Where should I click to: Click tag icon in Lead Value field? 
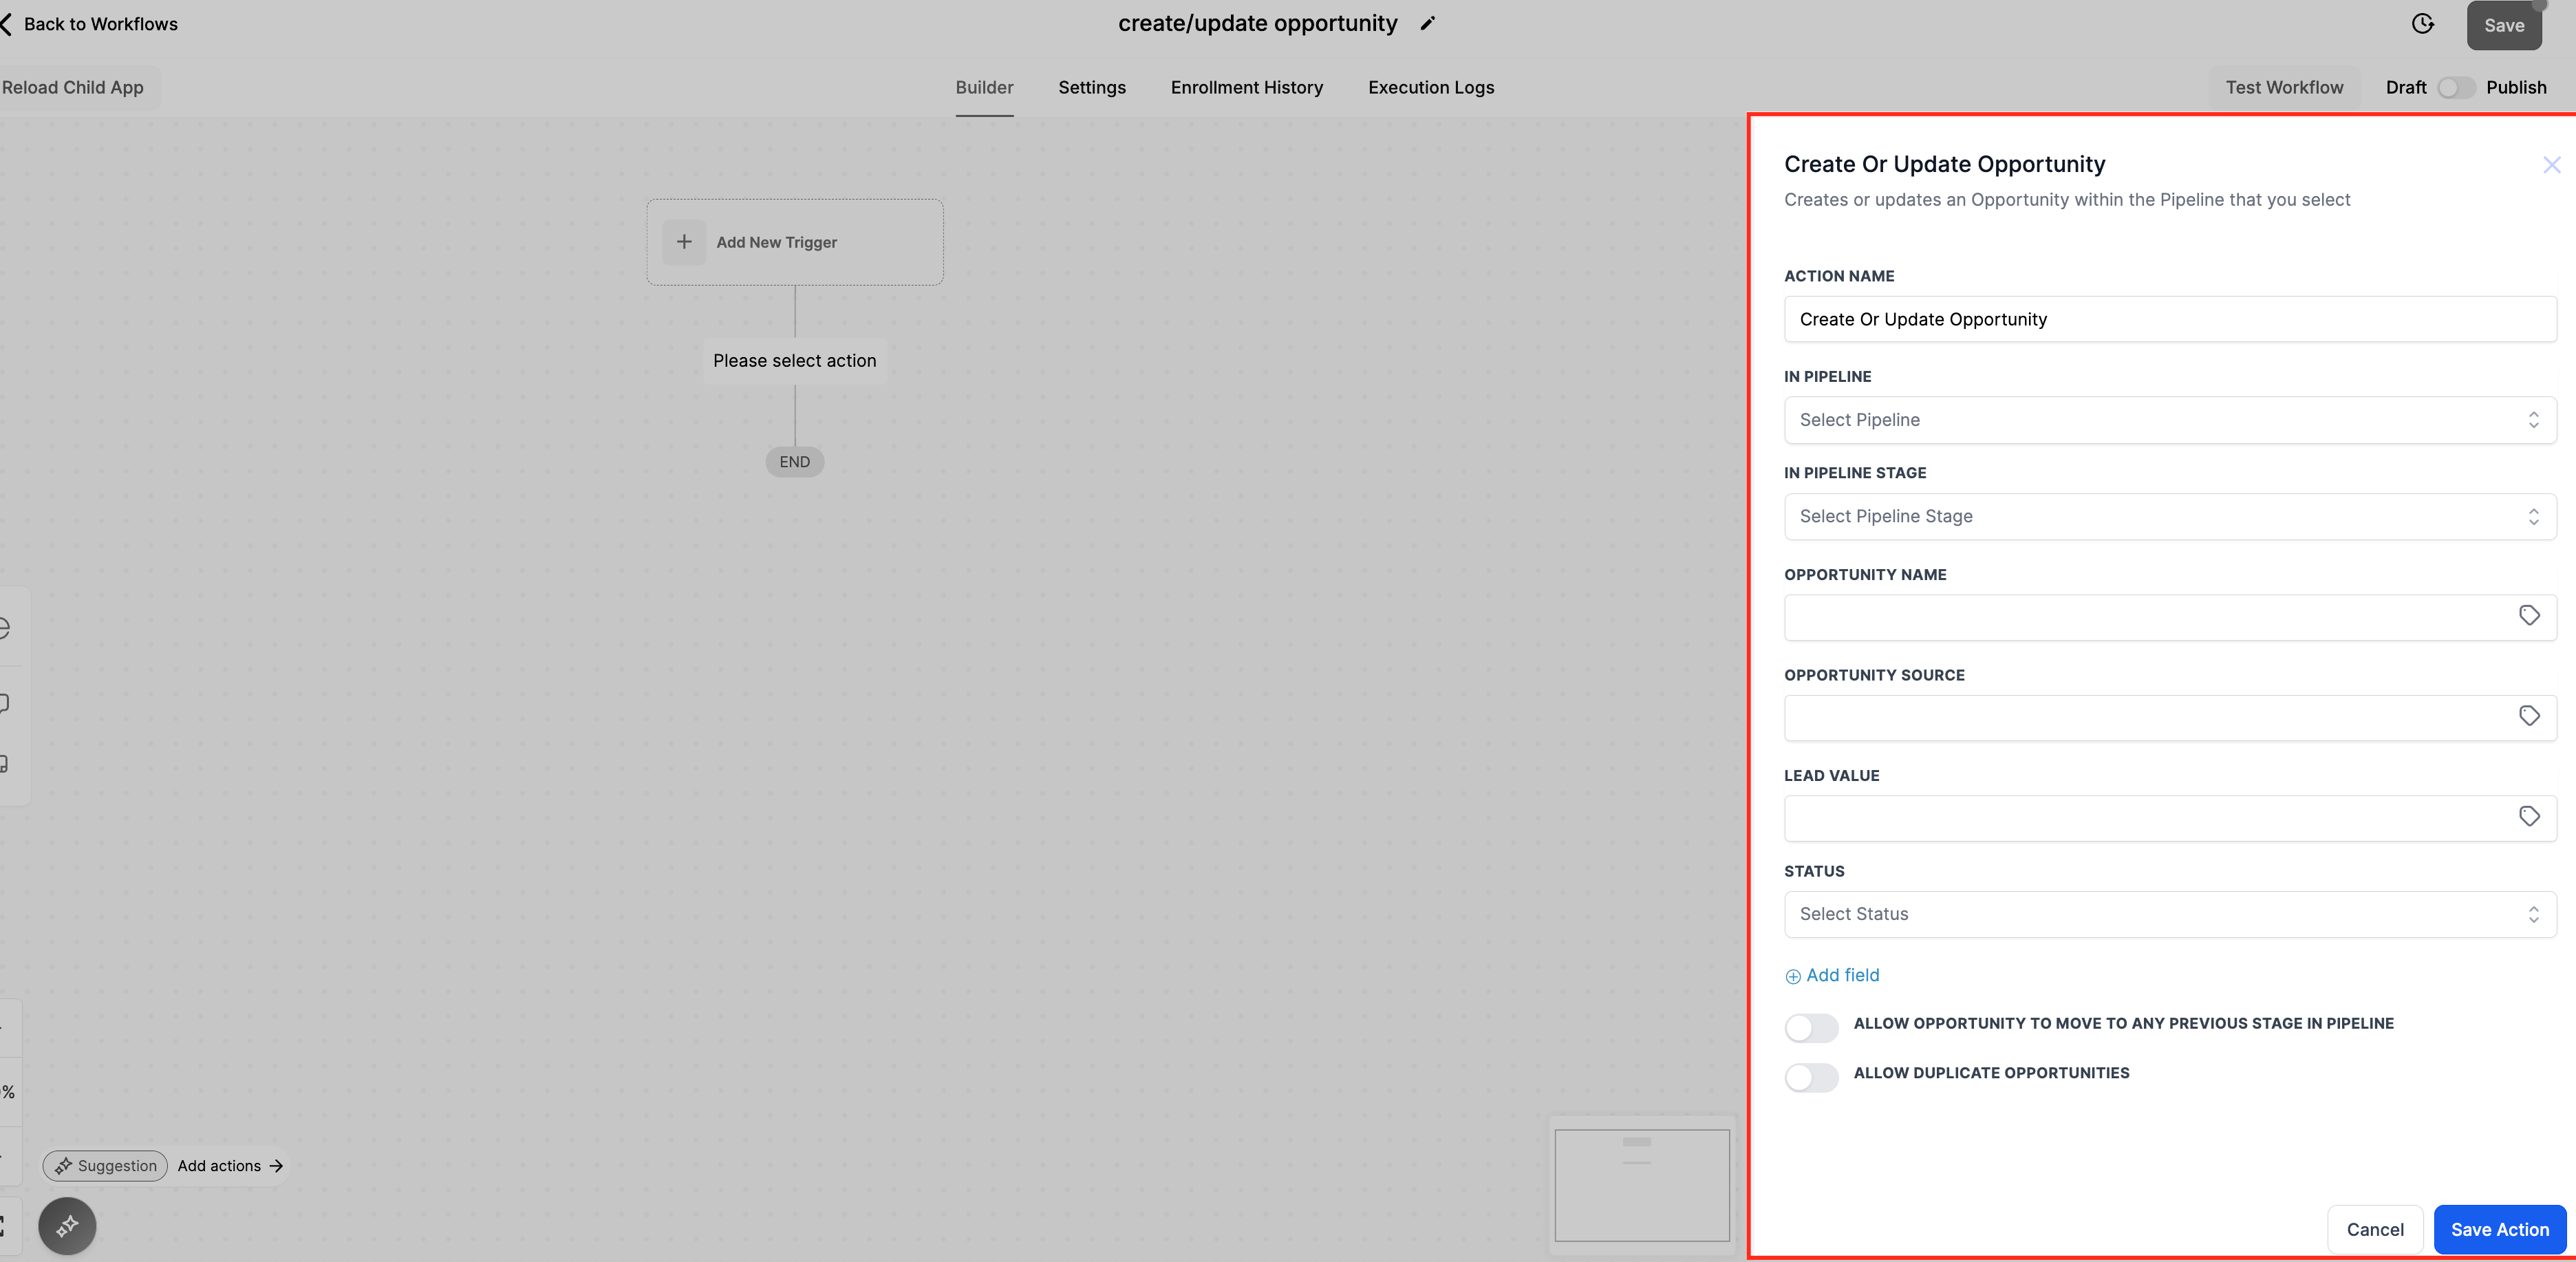pos(2529,817)
